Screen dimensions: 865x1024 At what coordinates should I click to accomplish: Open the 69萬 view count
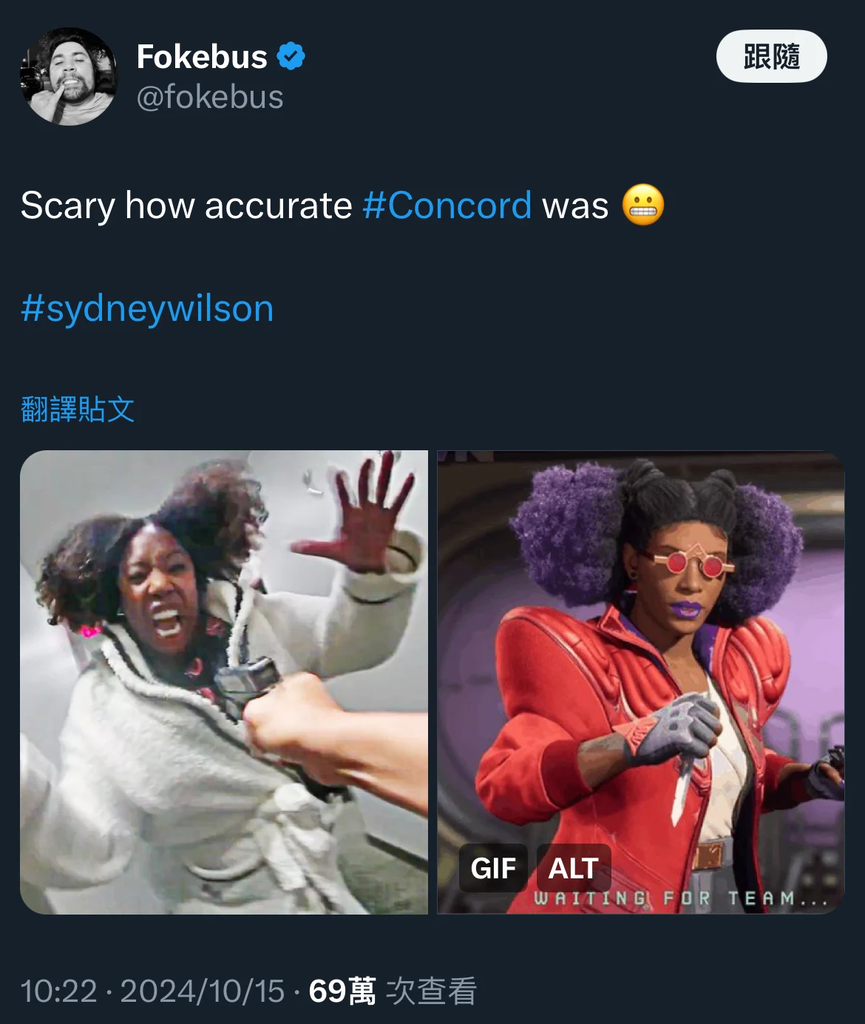pos(342,991)
